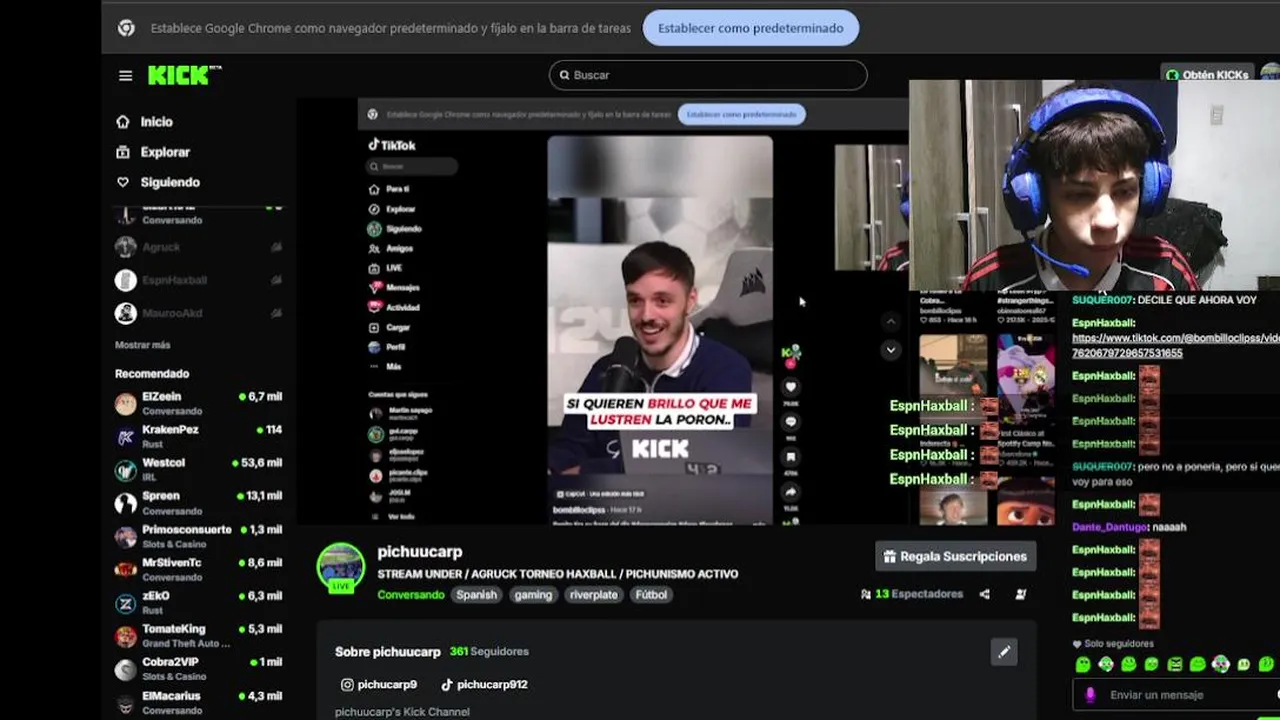Open recommended channel Primosconsuerte
1280x720 pixels.
pyautogui.click(x=199, y=536)
